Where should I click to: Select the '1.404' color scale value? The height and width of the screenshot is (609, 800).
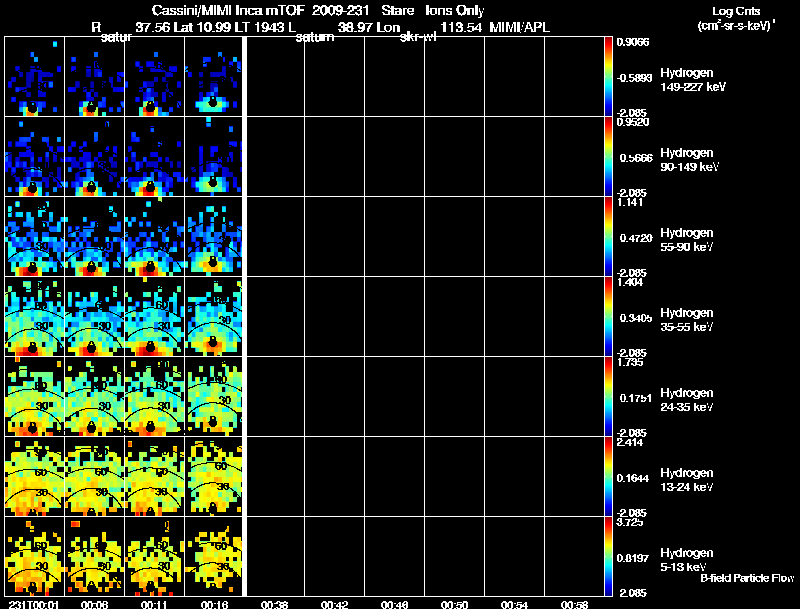(x=630, y=282)
